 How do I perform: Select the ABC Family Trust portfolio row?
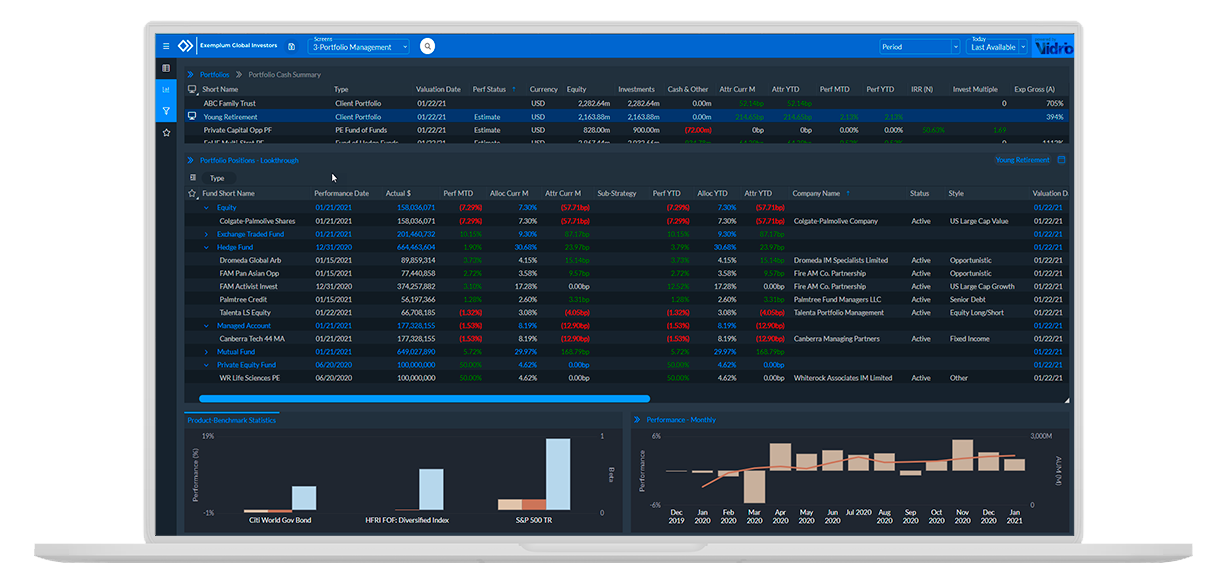(626, 103)
